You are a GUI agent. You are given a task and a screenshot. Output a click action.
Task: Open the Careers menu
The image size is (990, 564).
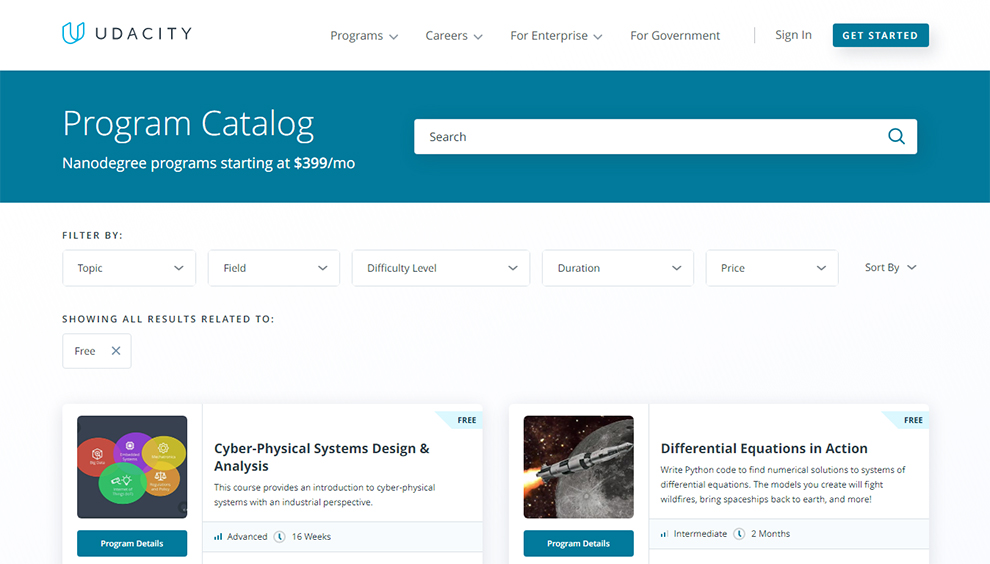point(453,36)
